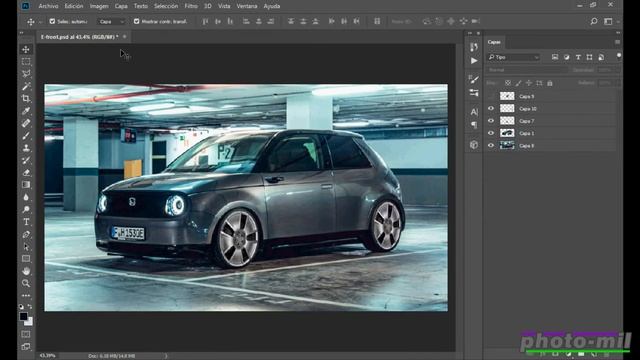Filter layers by pixel layers icon

[555, 57]
